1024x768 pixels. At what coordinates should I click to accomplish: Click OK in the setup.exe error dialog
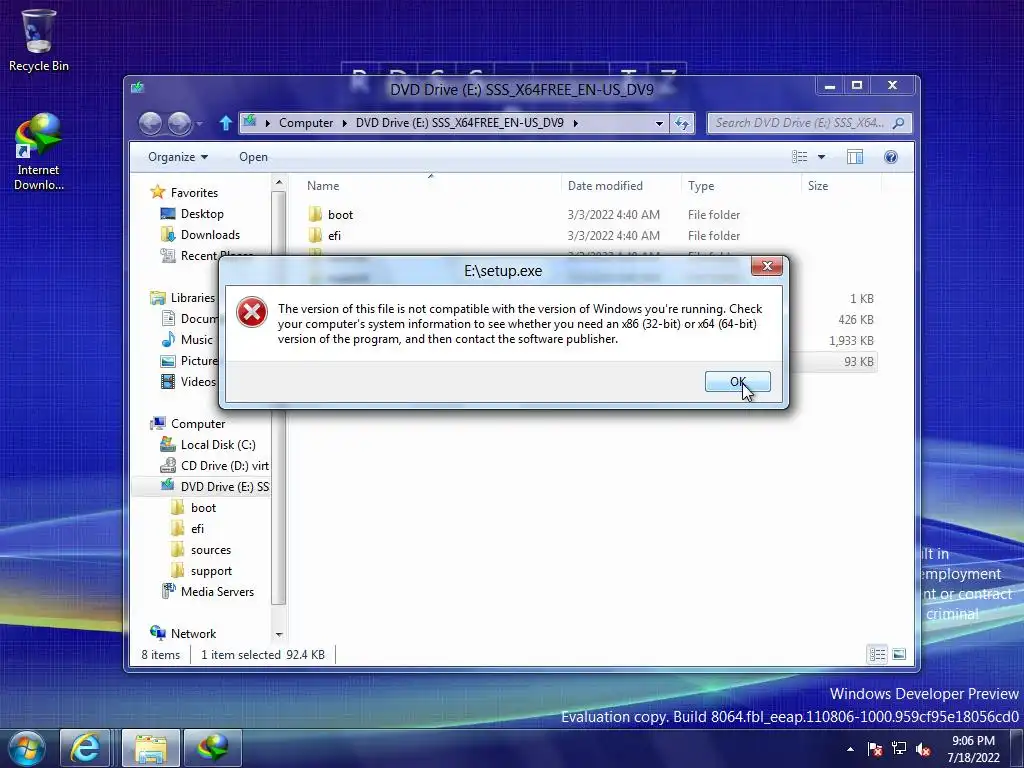[x=737, y=381]
